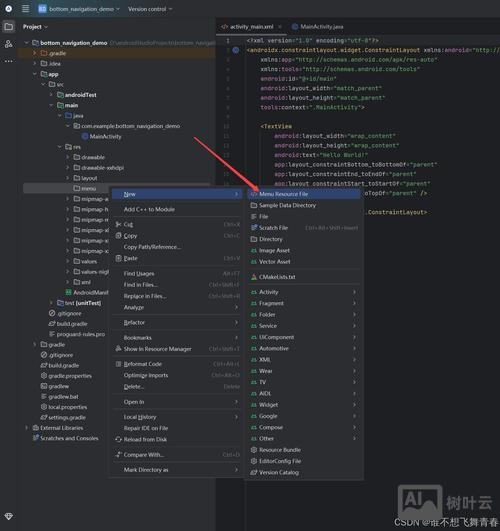500x531 pixels.
Task: Click the Image Asset android icon
Action: 254,251
